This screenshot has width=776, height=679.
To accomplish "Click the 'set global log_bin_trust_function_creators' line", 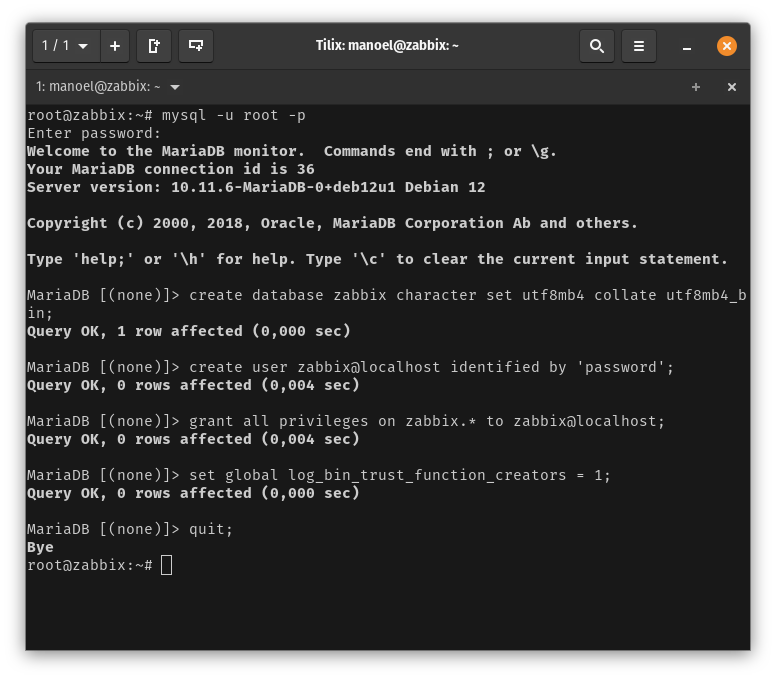I will 399,475.
